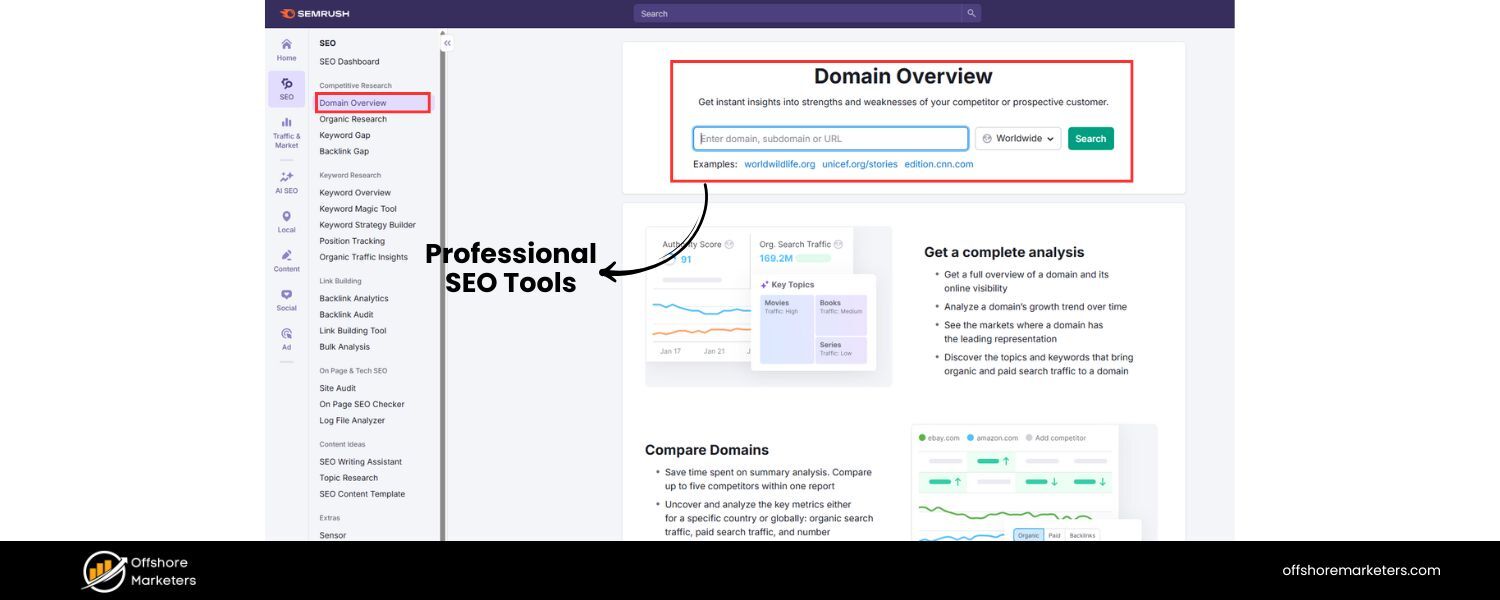Viewport: 1500px width, 600px height.
Task: Select Backlink Analytics under Link Building
Action: [x=352, y=297]
